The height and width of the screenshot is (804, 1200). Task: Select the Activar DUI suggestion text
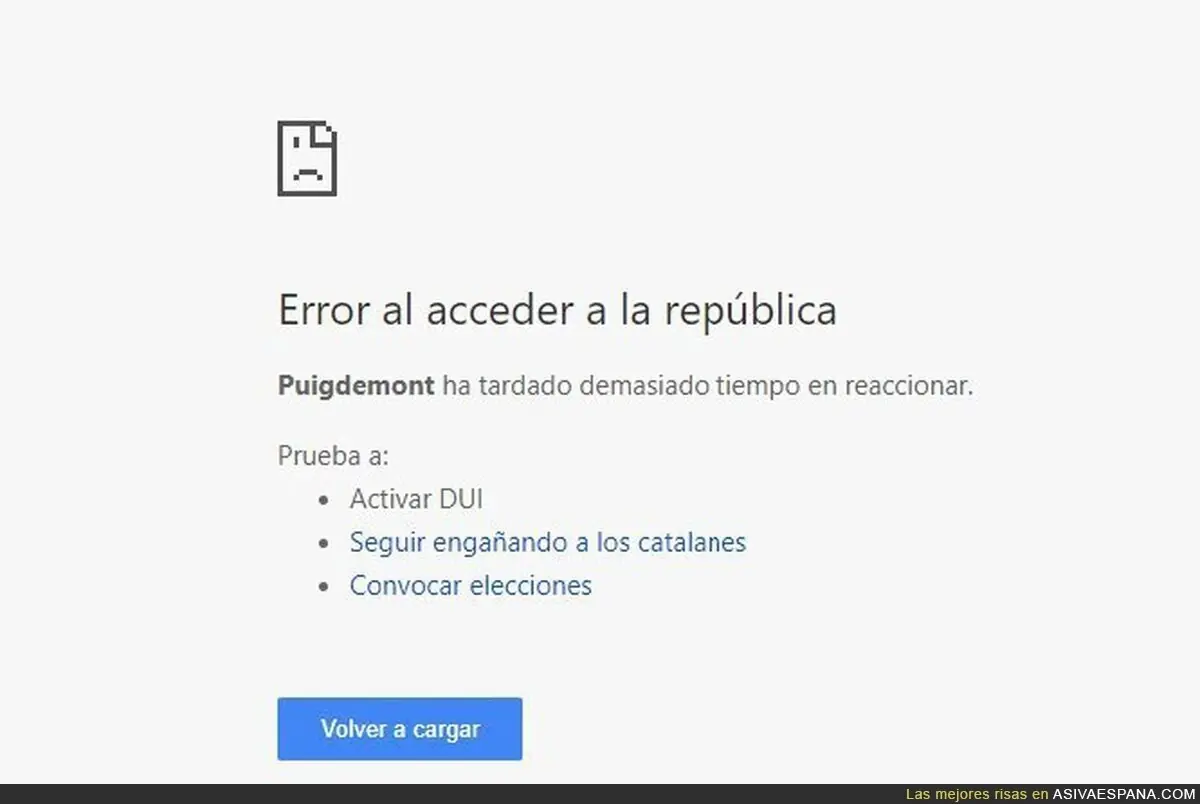point(416,499)
